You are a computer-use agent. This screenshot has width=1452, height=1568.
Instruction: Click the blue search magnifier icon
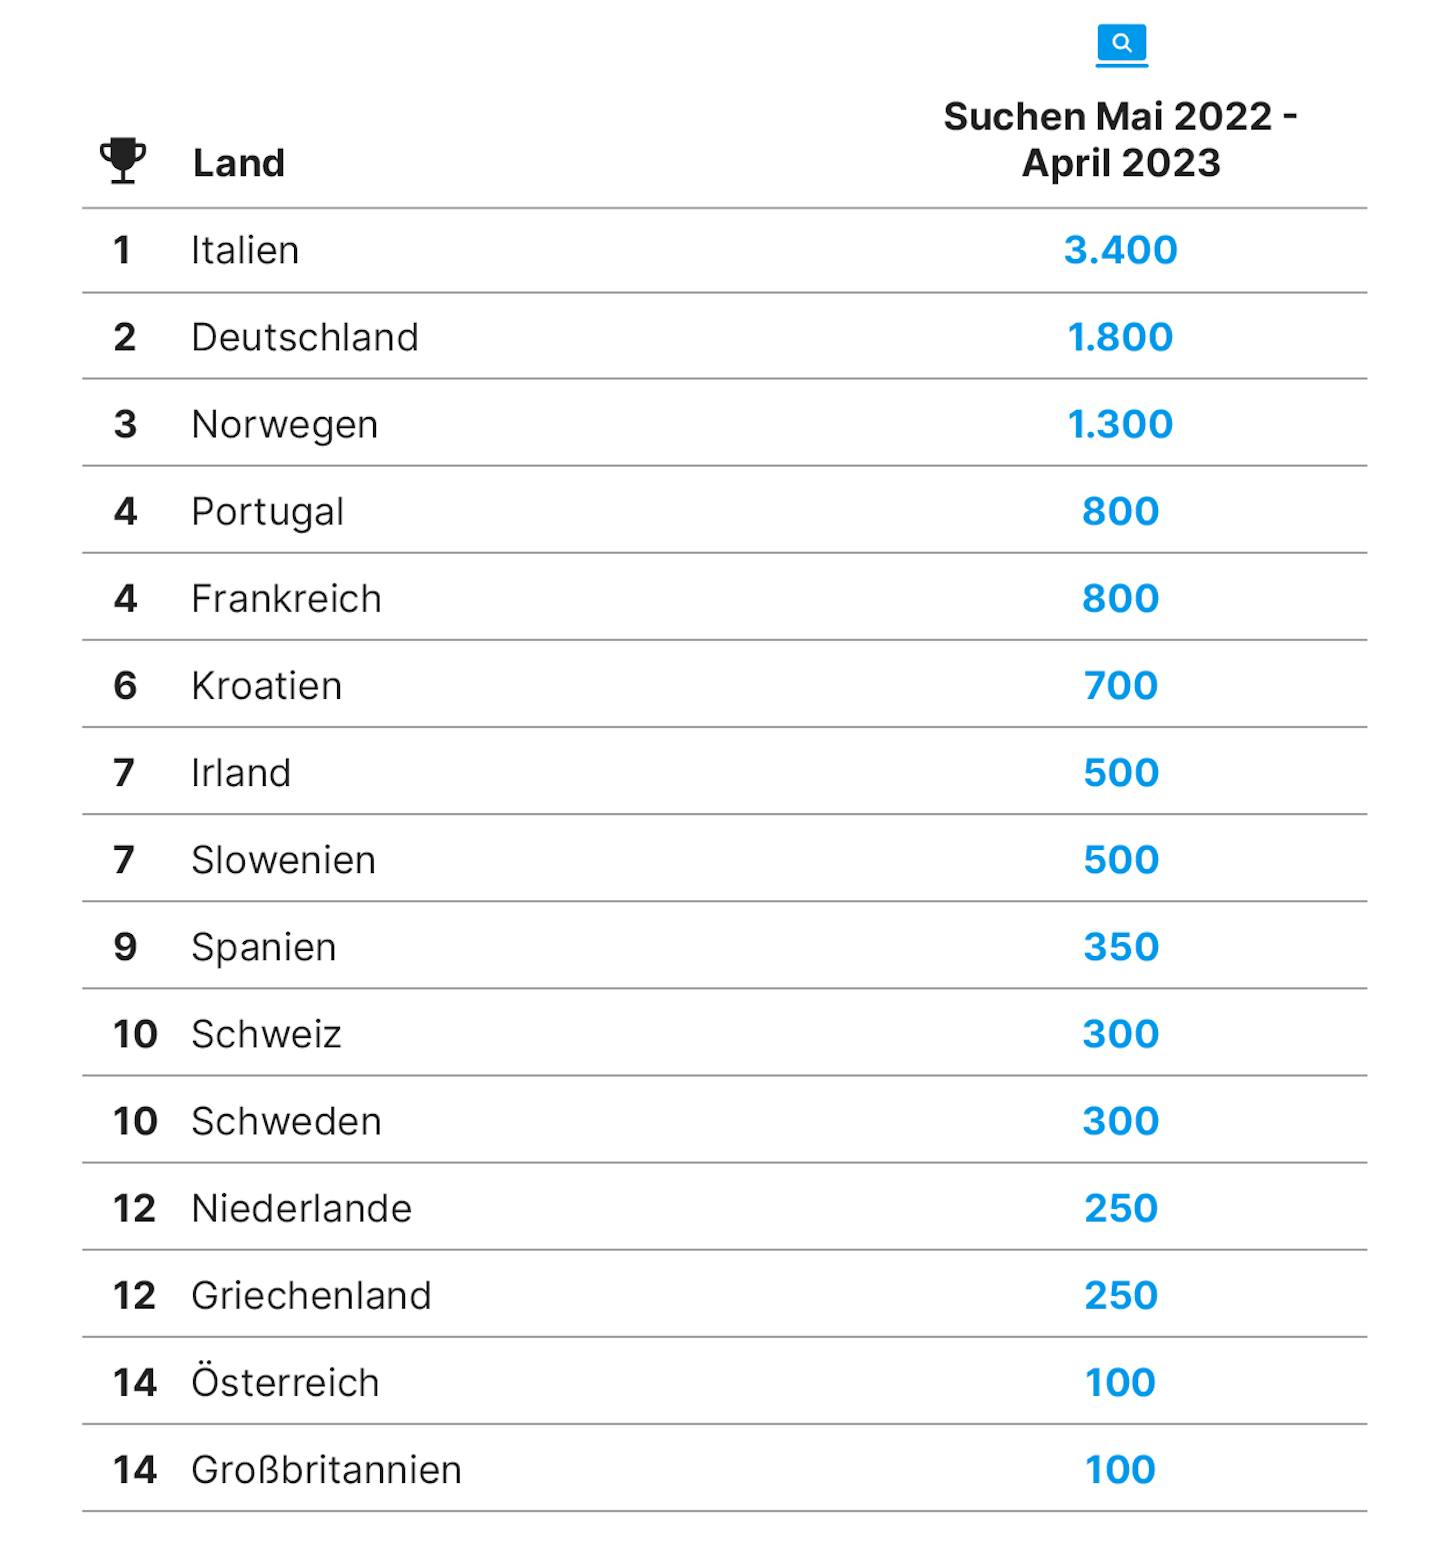(1121, 45)
